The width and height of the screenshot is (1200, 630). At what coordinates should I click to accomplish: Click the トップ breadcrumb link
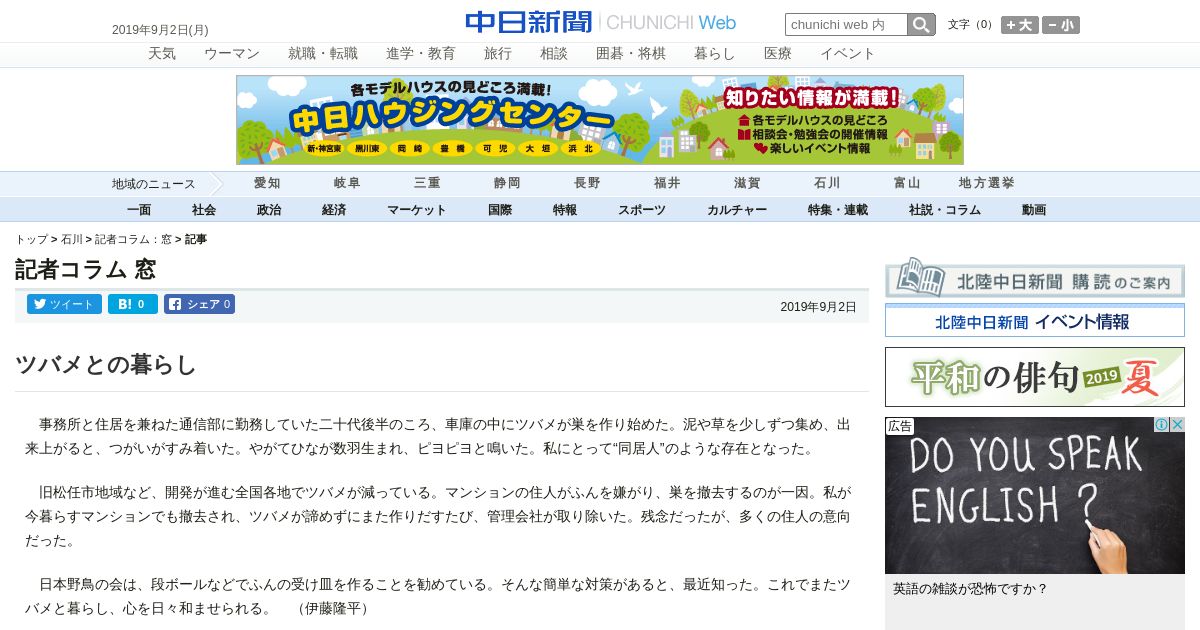tap(31, 240)
